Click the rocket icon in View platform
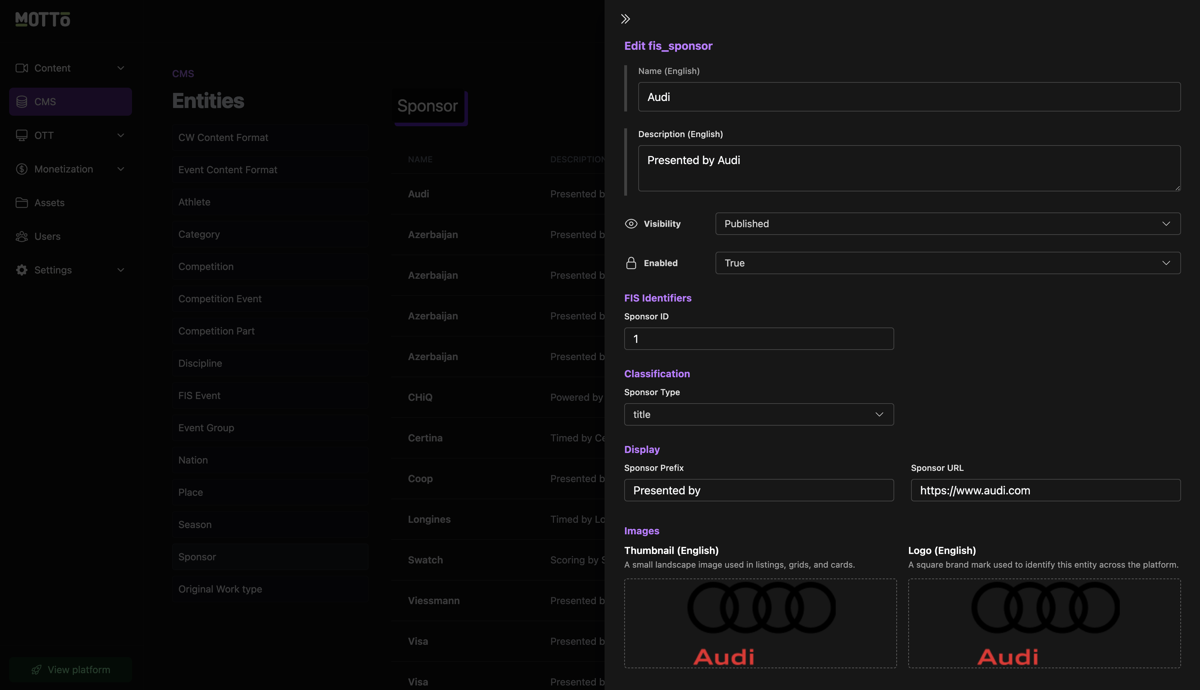Image resolution: width=1200 pixels, height=690 pixels. click(x=36, y=670)
